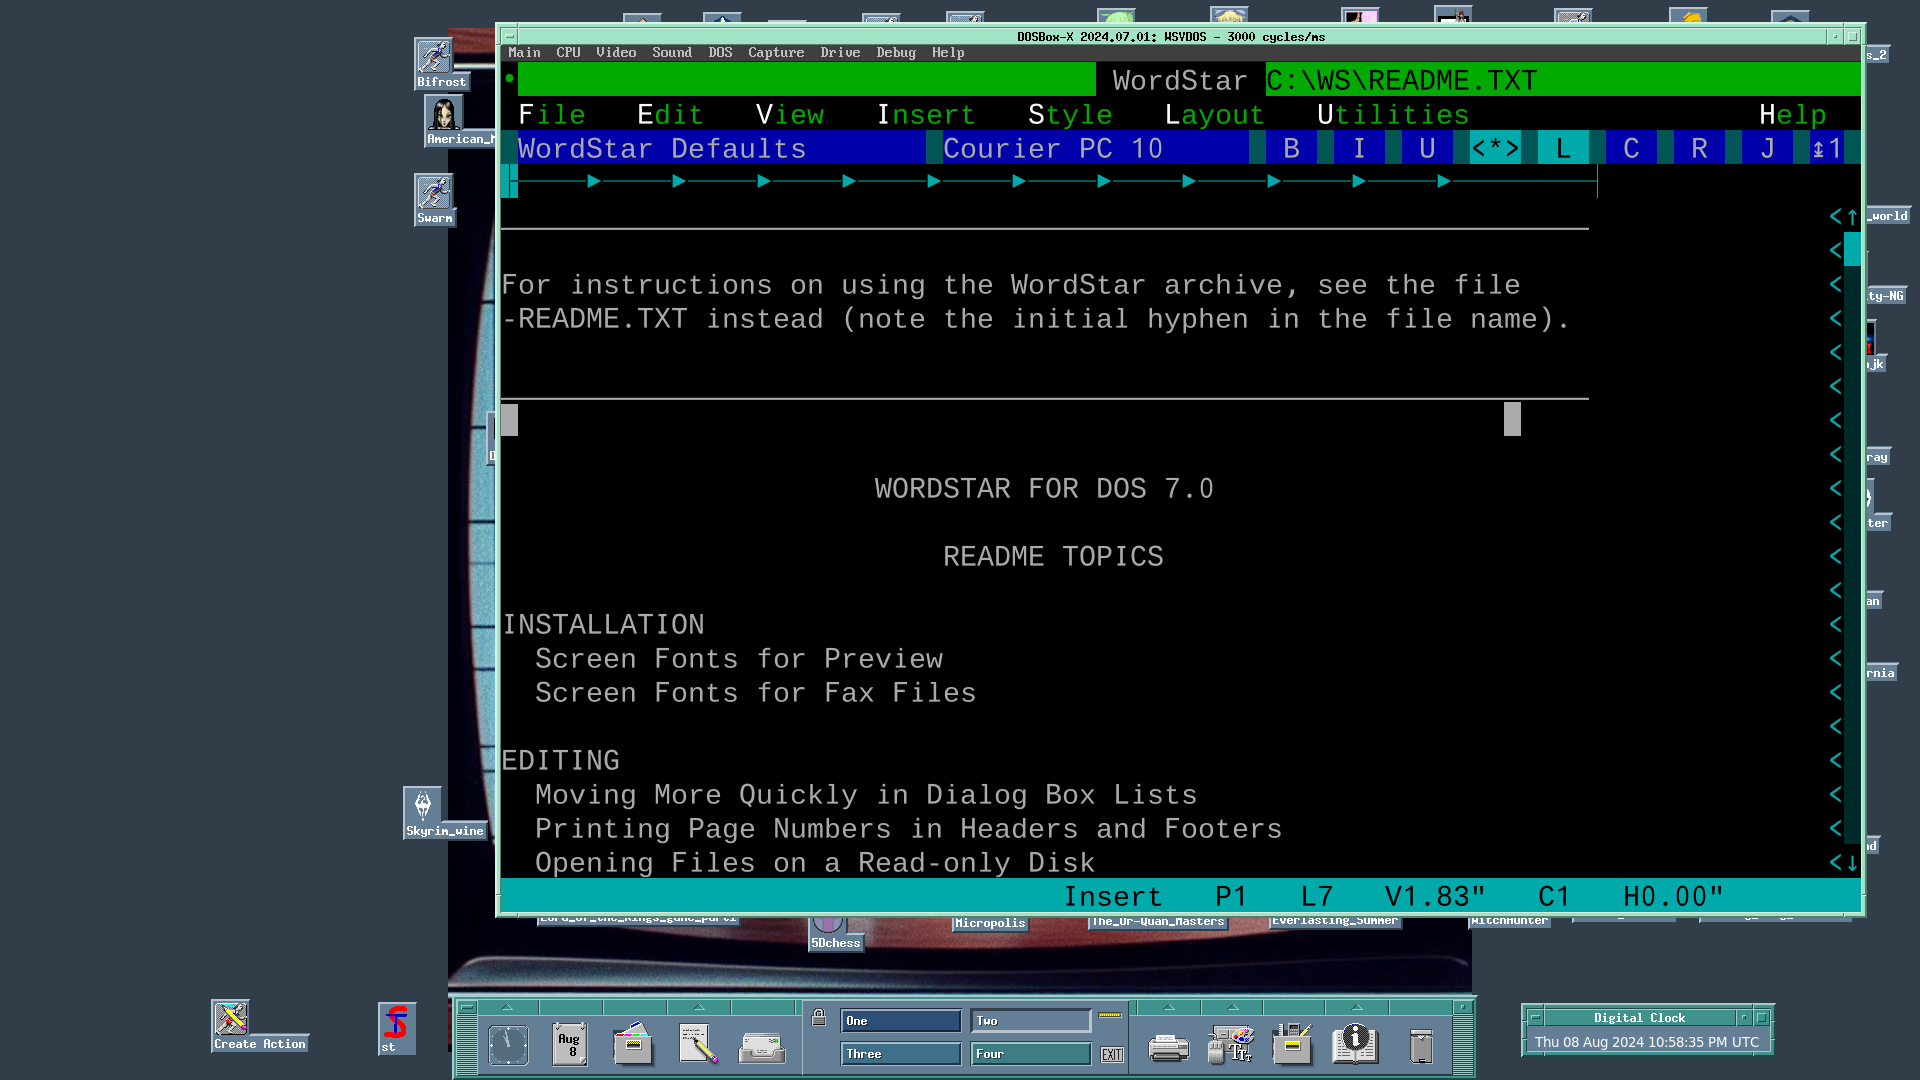Expand subpanel arrow above style manager icon
The image size is (1920, 1080).
point(1232,1007)
